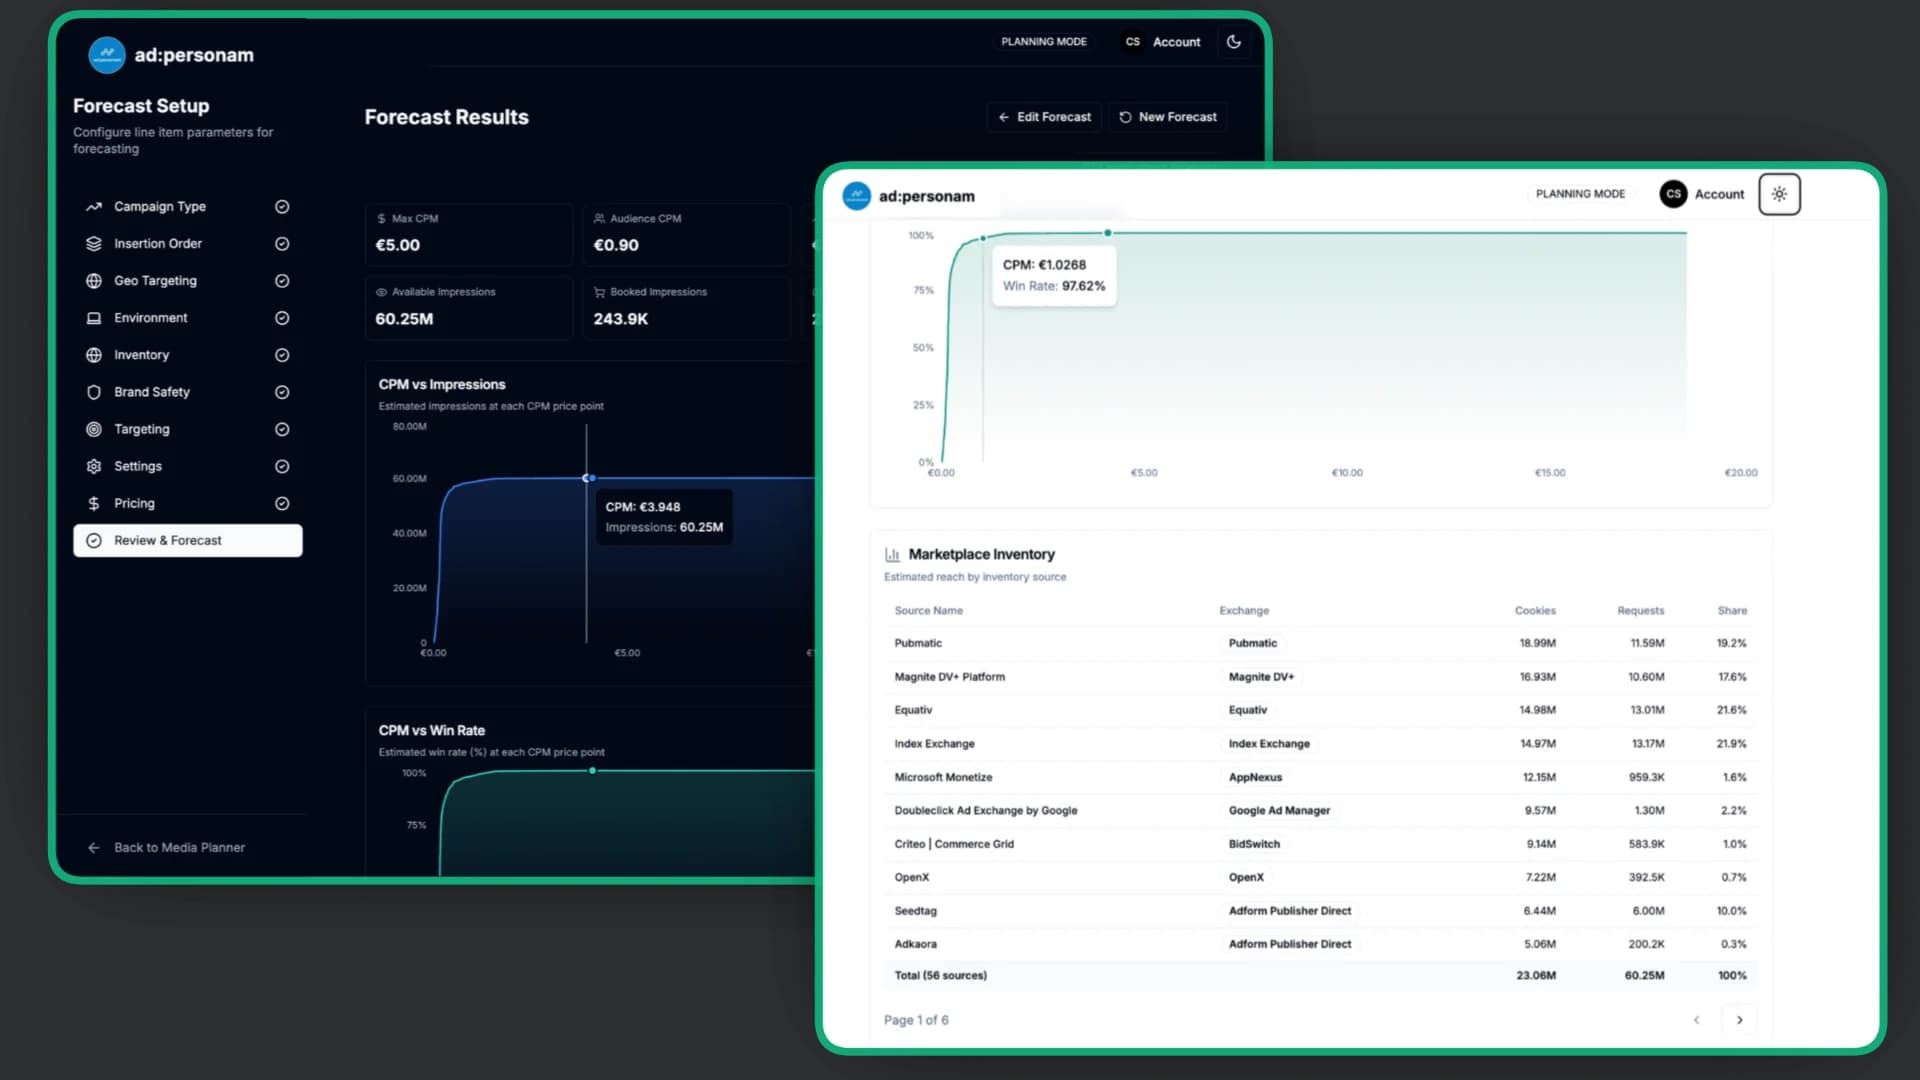Start a New Forecast
This screenshot has height=1080, width=1920.
tap(1167, 117)
